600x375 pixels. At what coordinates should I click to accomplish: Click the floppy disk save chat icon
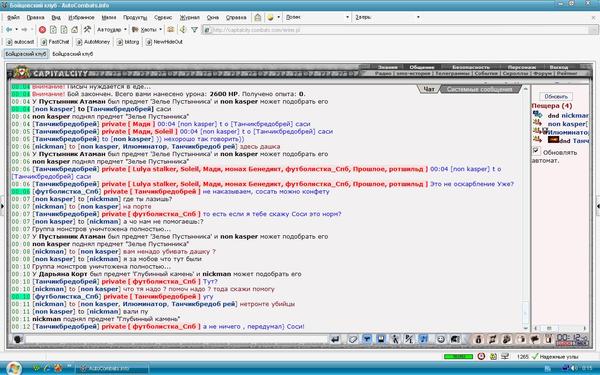pyautogui.click(x=381, y=339)
